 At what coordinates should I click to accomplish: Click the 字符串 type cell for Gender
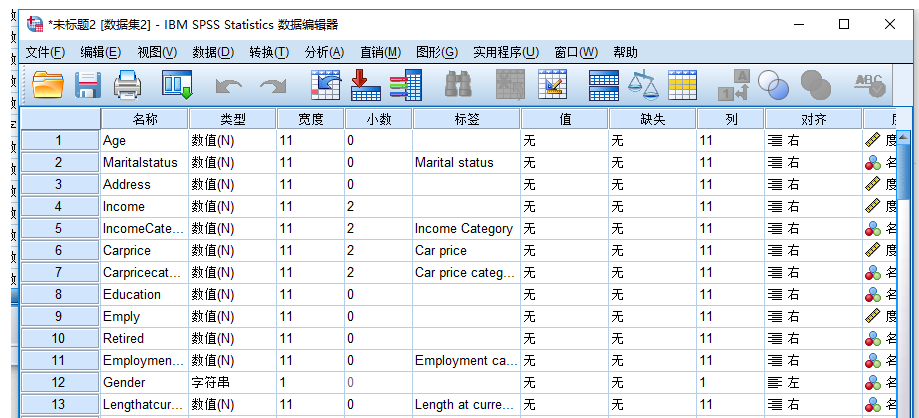(233, 382)
